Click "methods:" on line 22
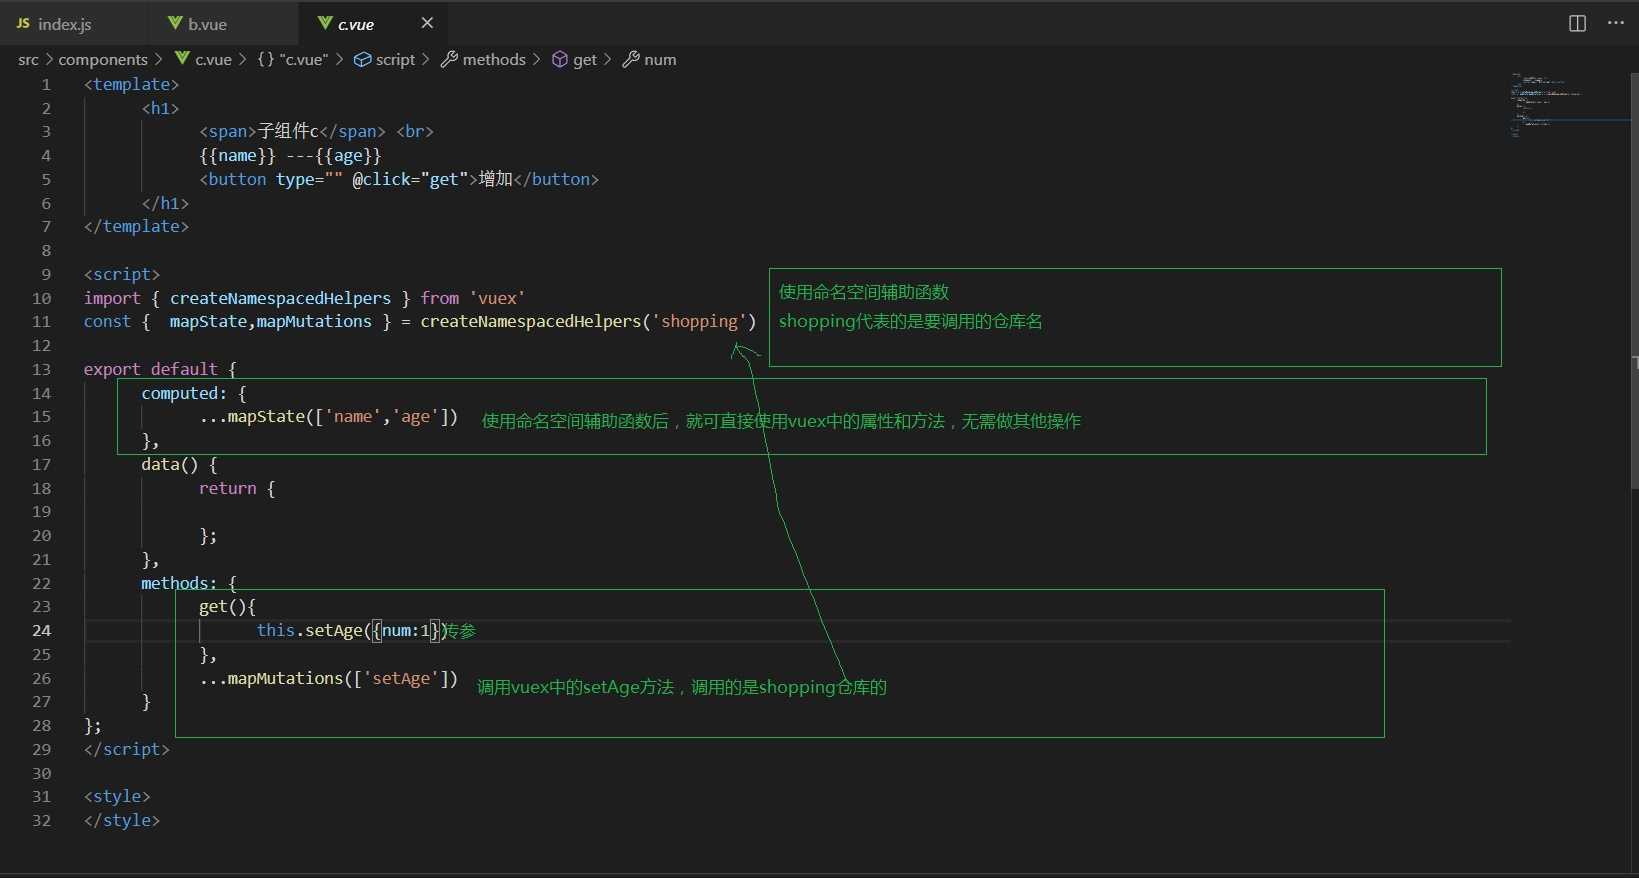The width and height of the screenshot is (1639, 878). coord(179,583)
